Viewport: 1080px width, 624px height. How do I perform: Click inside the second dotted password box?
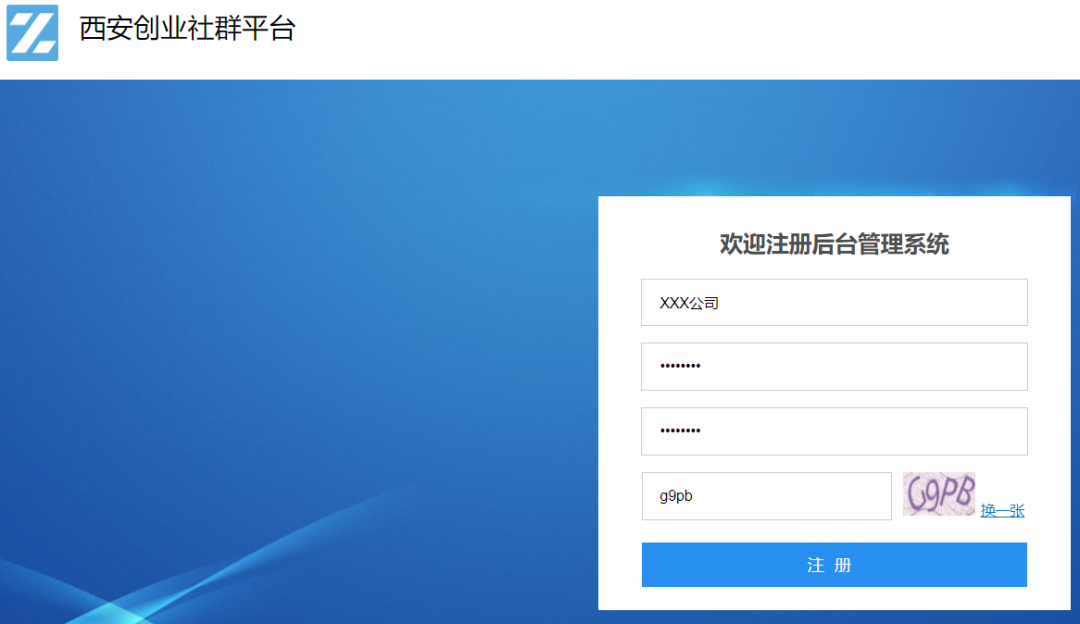834,431
